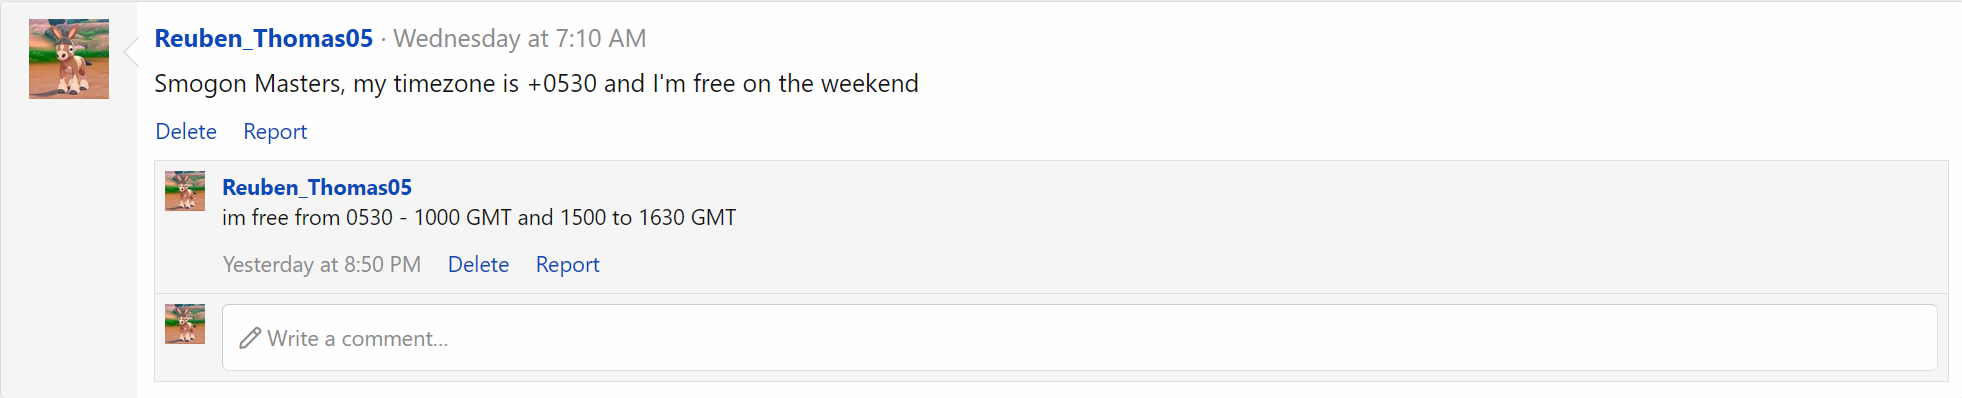1962x398 pixels.
Task: Click the speech-bubble pointer beside the large avatar
Action: (x=130, y=52)
